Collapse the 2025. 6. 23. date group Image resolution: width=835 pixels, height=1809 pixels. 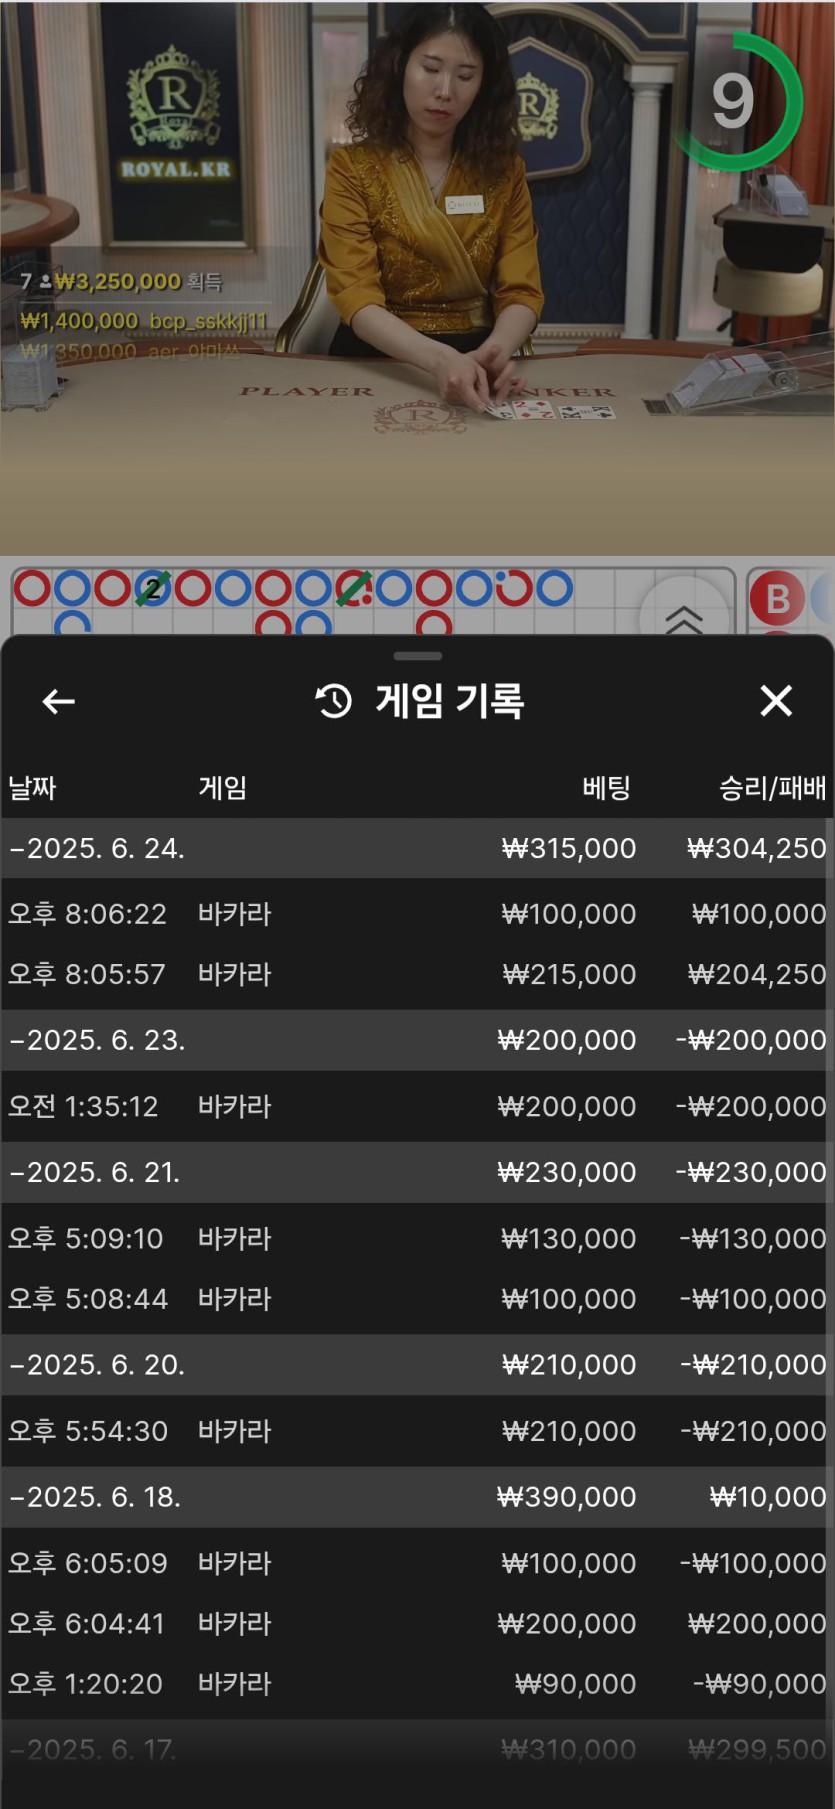[x=97, y=1040]
